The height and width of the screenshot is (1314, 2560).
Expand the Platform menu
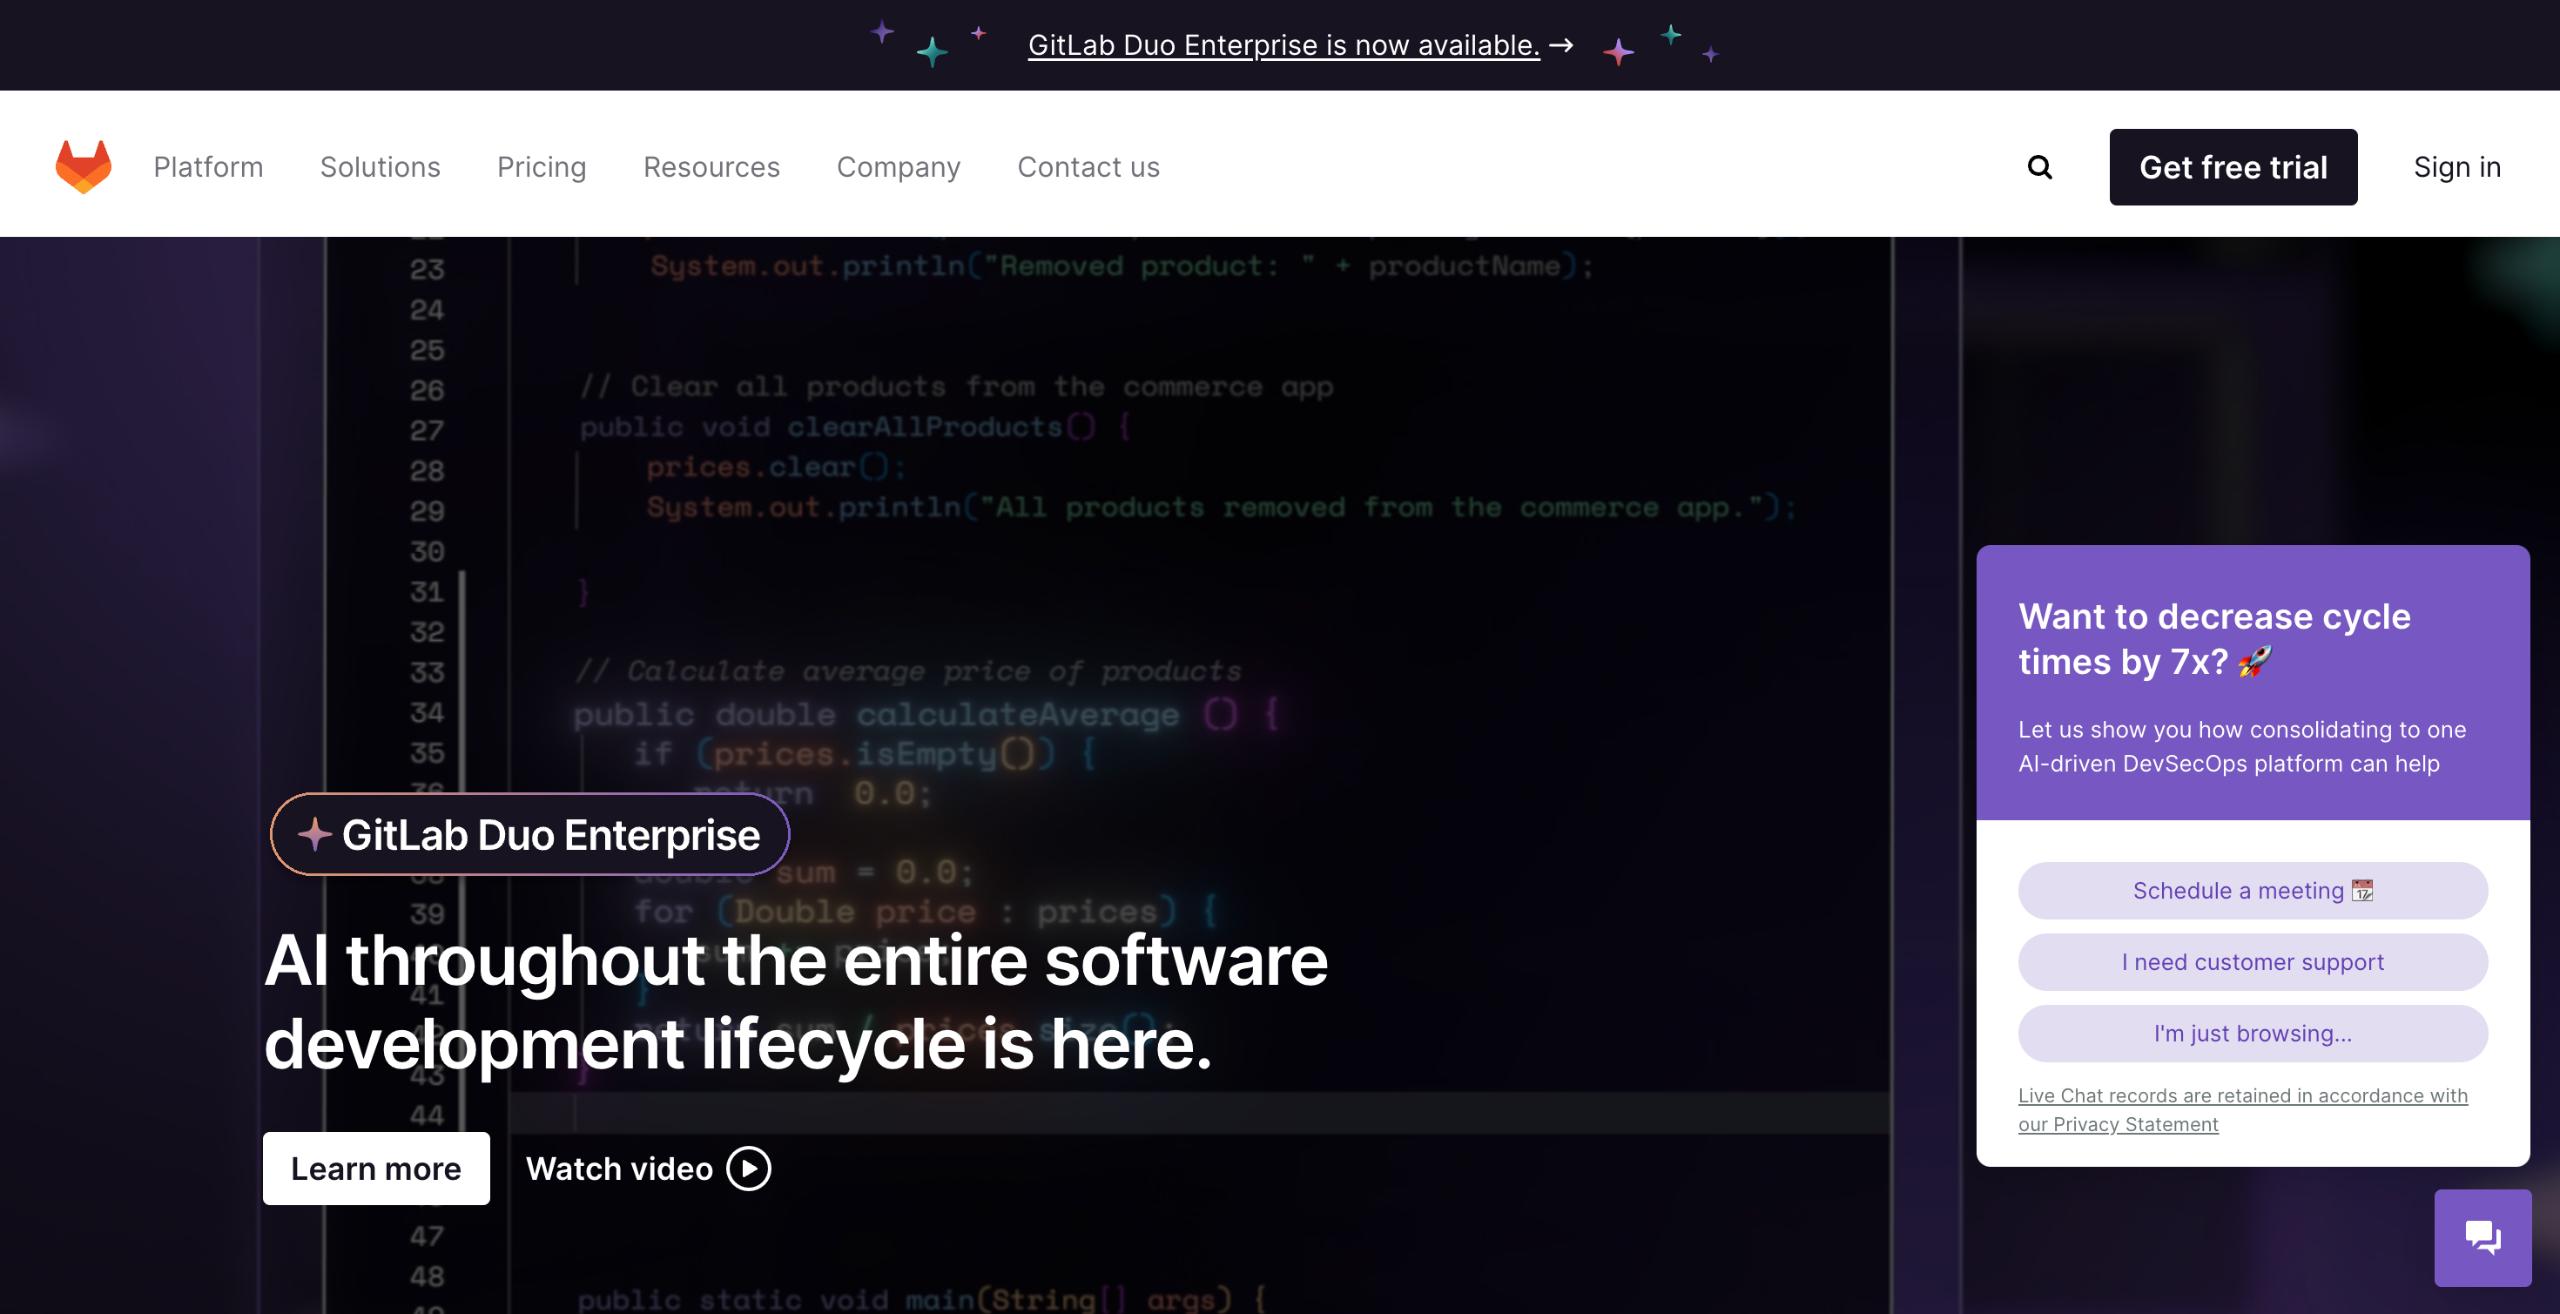coord(208,167)
